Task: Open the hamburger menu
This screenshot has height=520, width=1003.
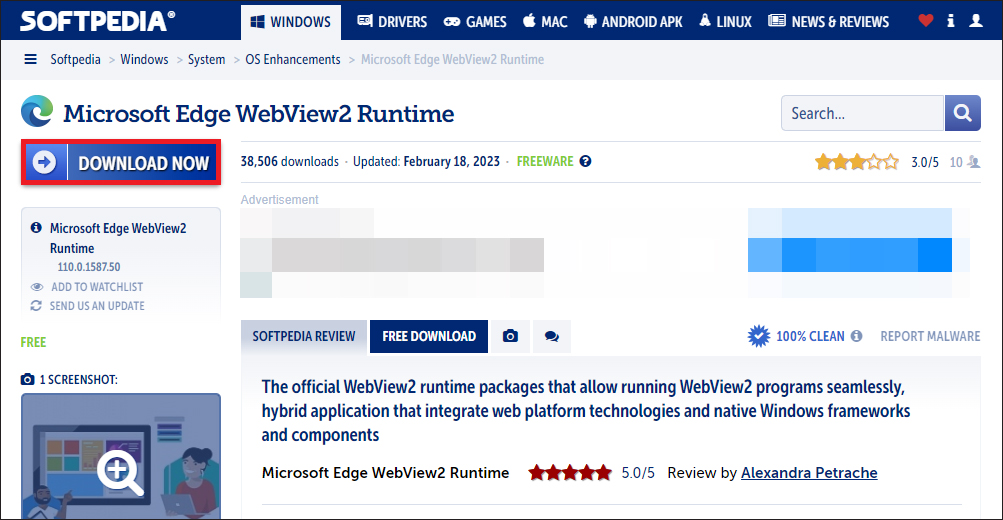Action: 30,59
